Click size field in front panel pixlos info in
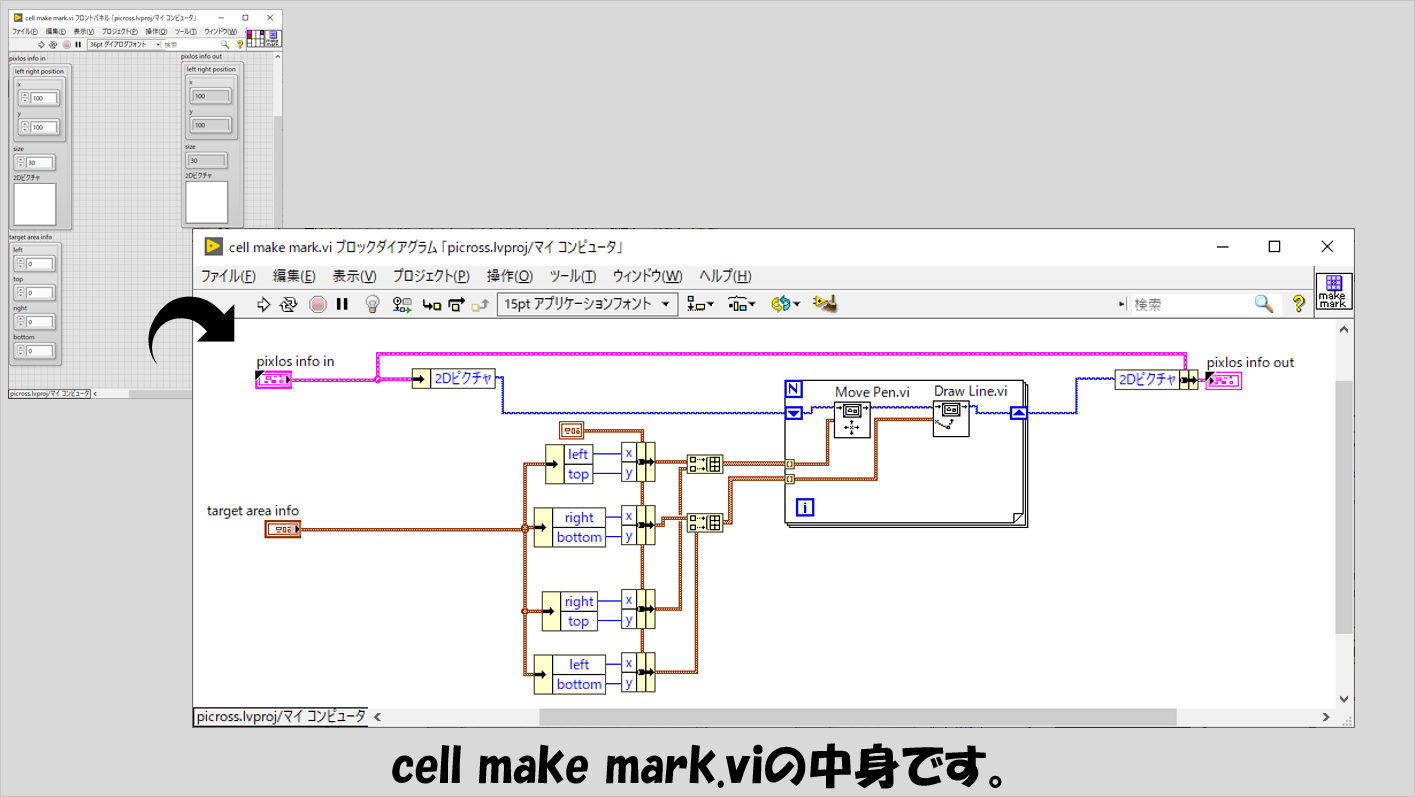Image resolution: width=1415 pixels, height=797 pixels. point(40,163)
